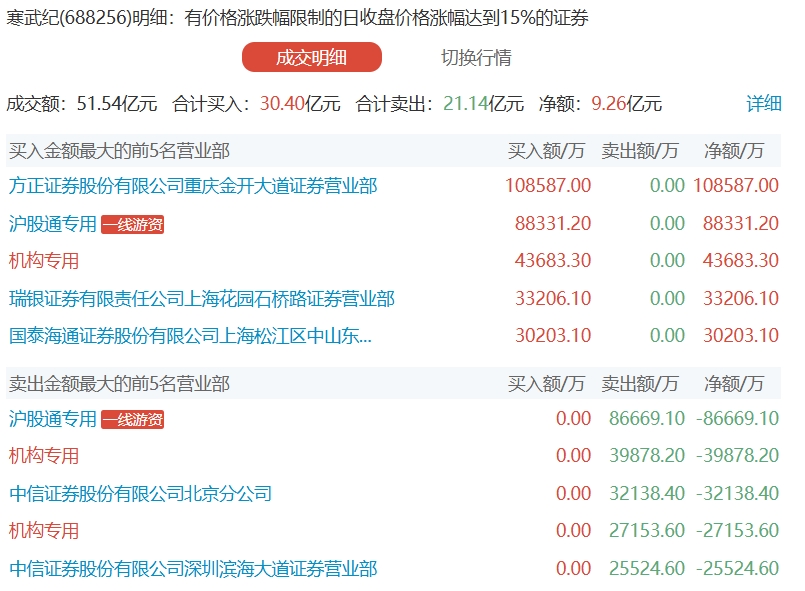Open 机构专用 row with 43683.30 buy amount
Screen dimensions: 805x591
click(x=43, y=261)
